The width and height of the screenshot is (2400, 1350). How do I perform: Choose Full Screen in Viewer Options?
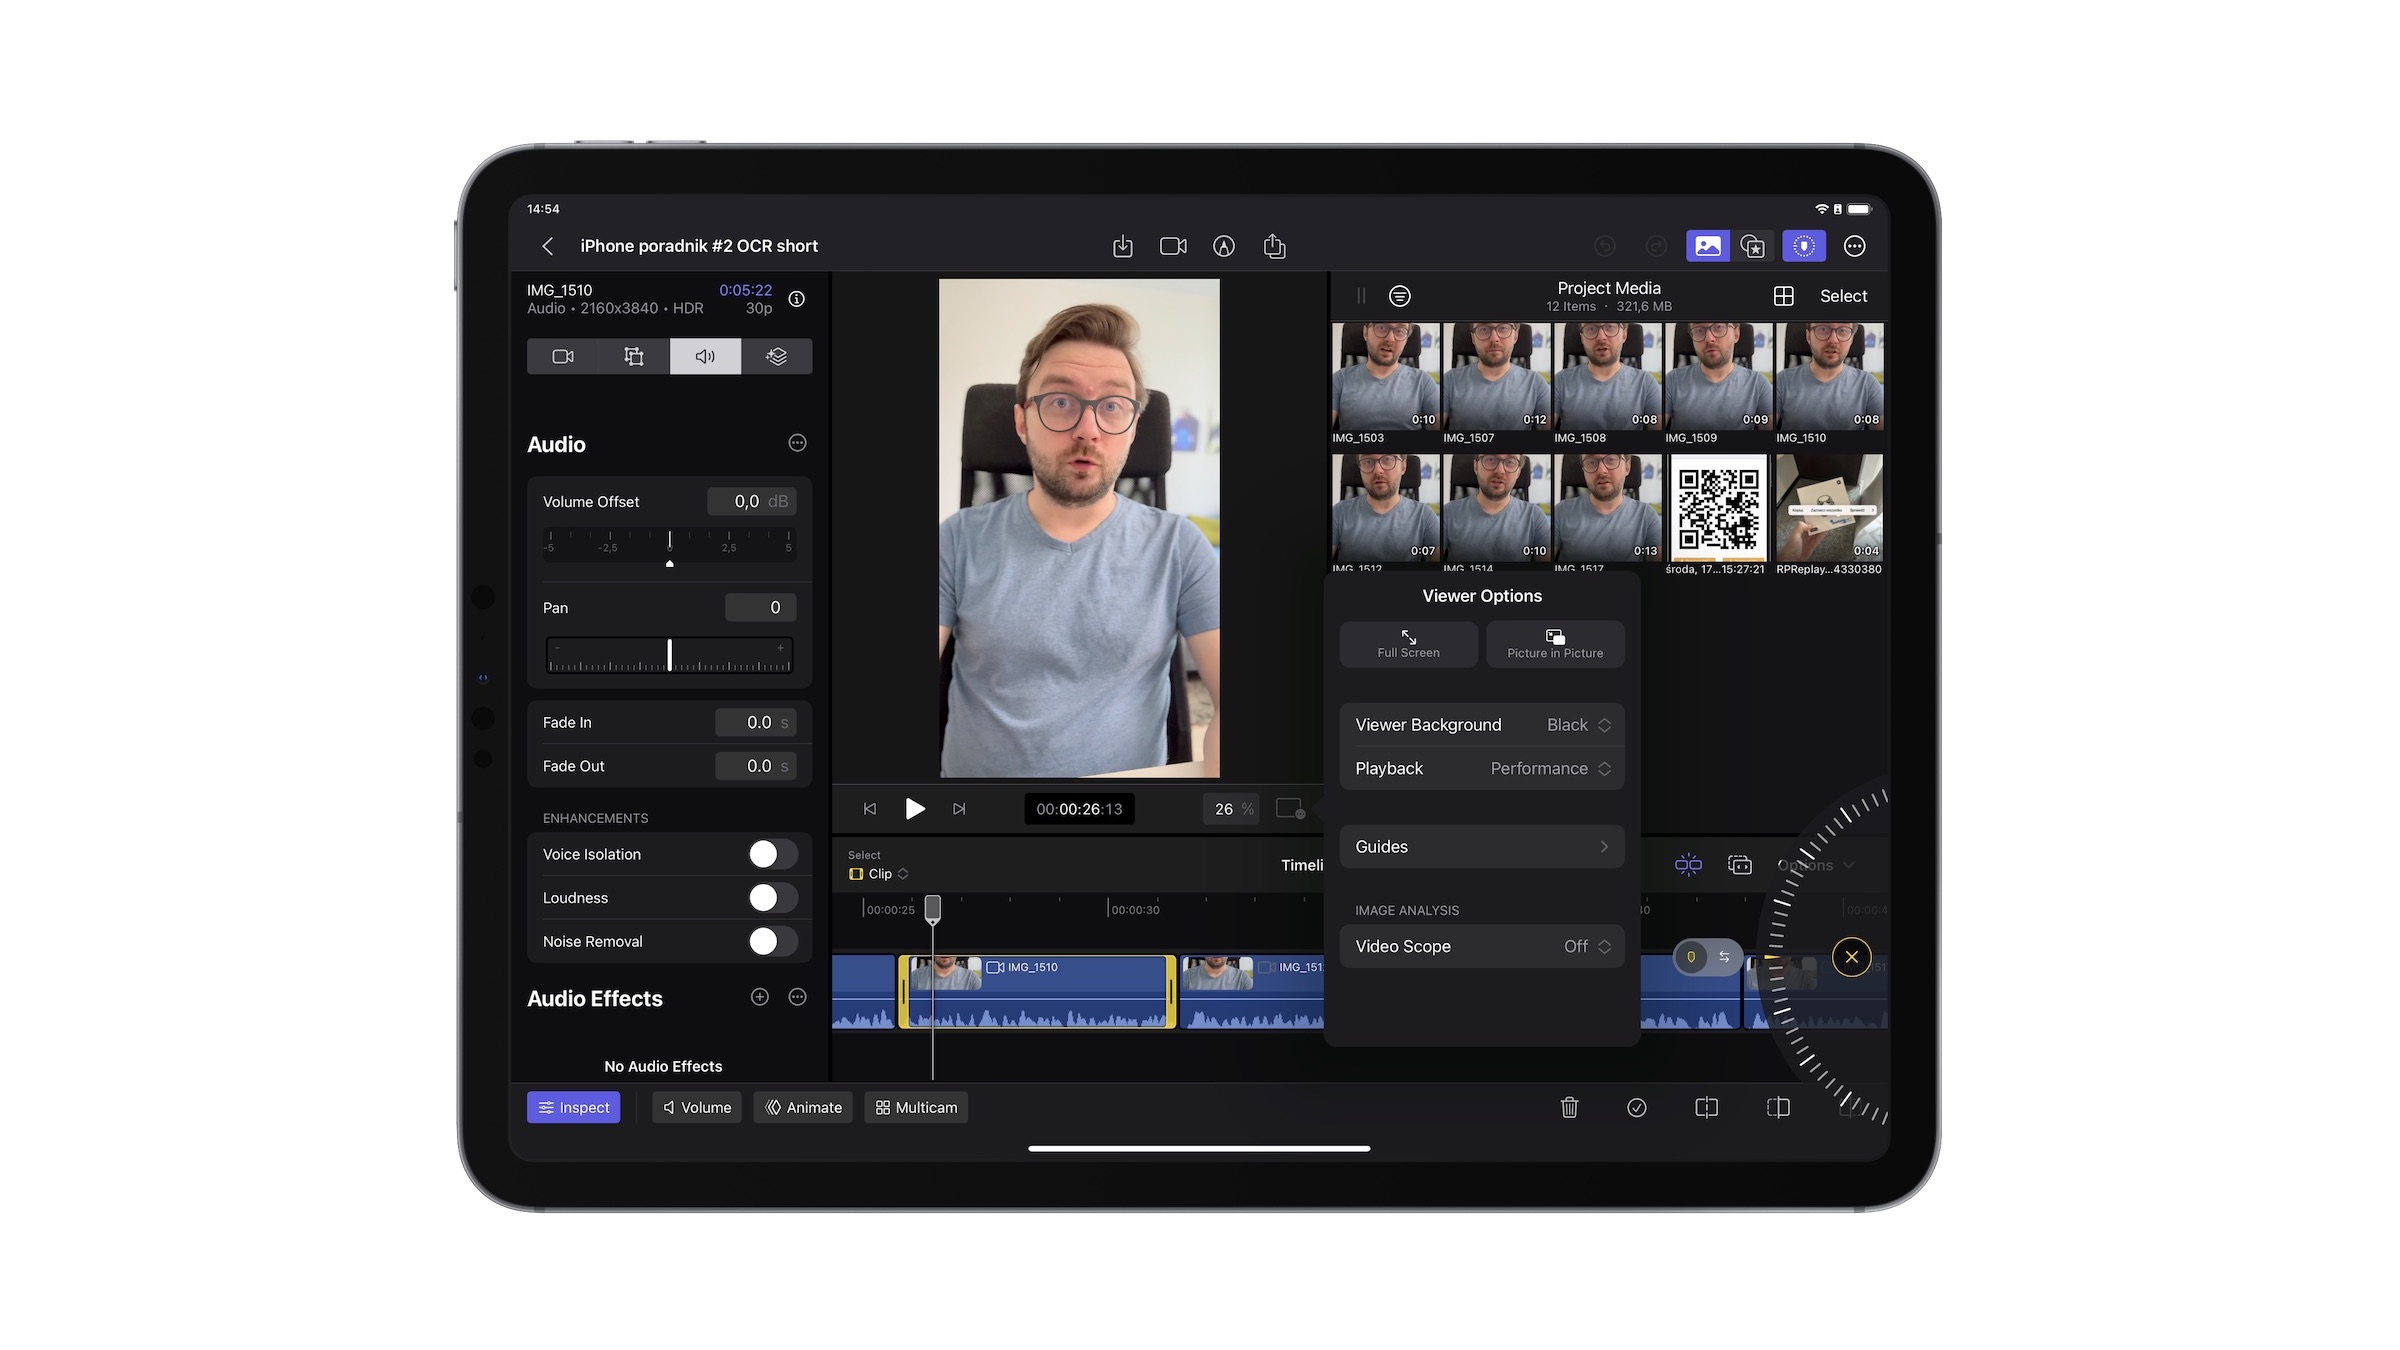tap(1408, 644)
